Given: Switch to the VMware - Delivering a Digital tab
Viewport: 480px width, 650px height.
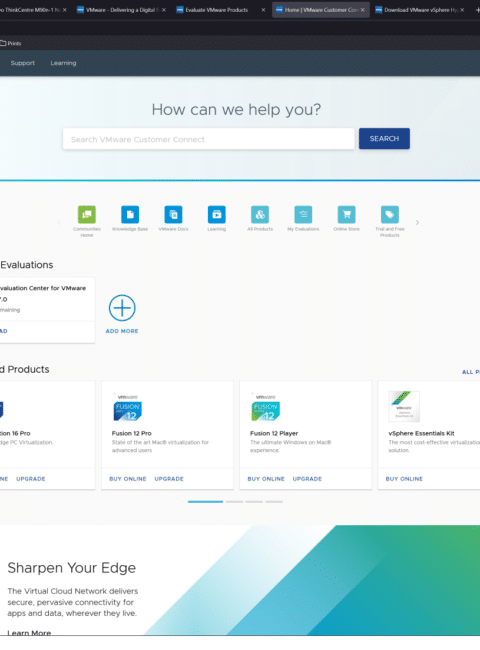Looking at the screenshot, I should [x=121, y=10].
